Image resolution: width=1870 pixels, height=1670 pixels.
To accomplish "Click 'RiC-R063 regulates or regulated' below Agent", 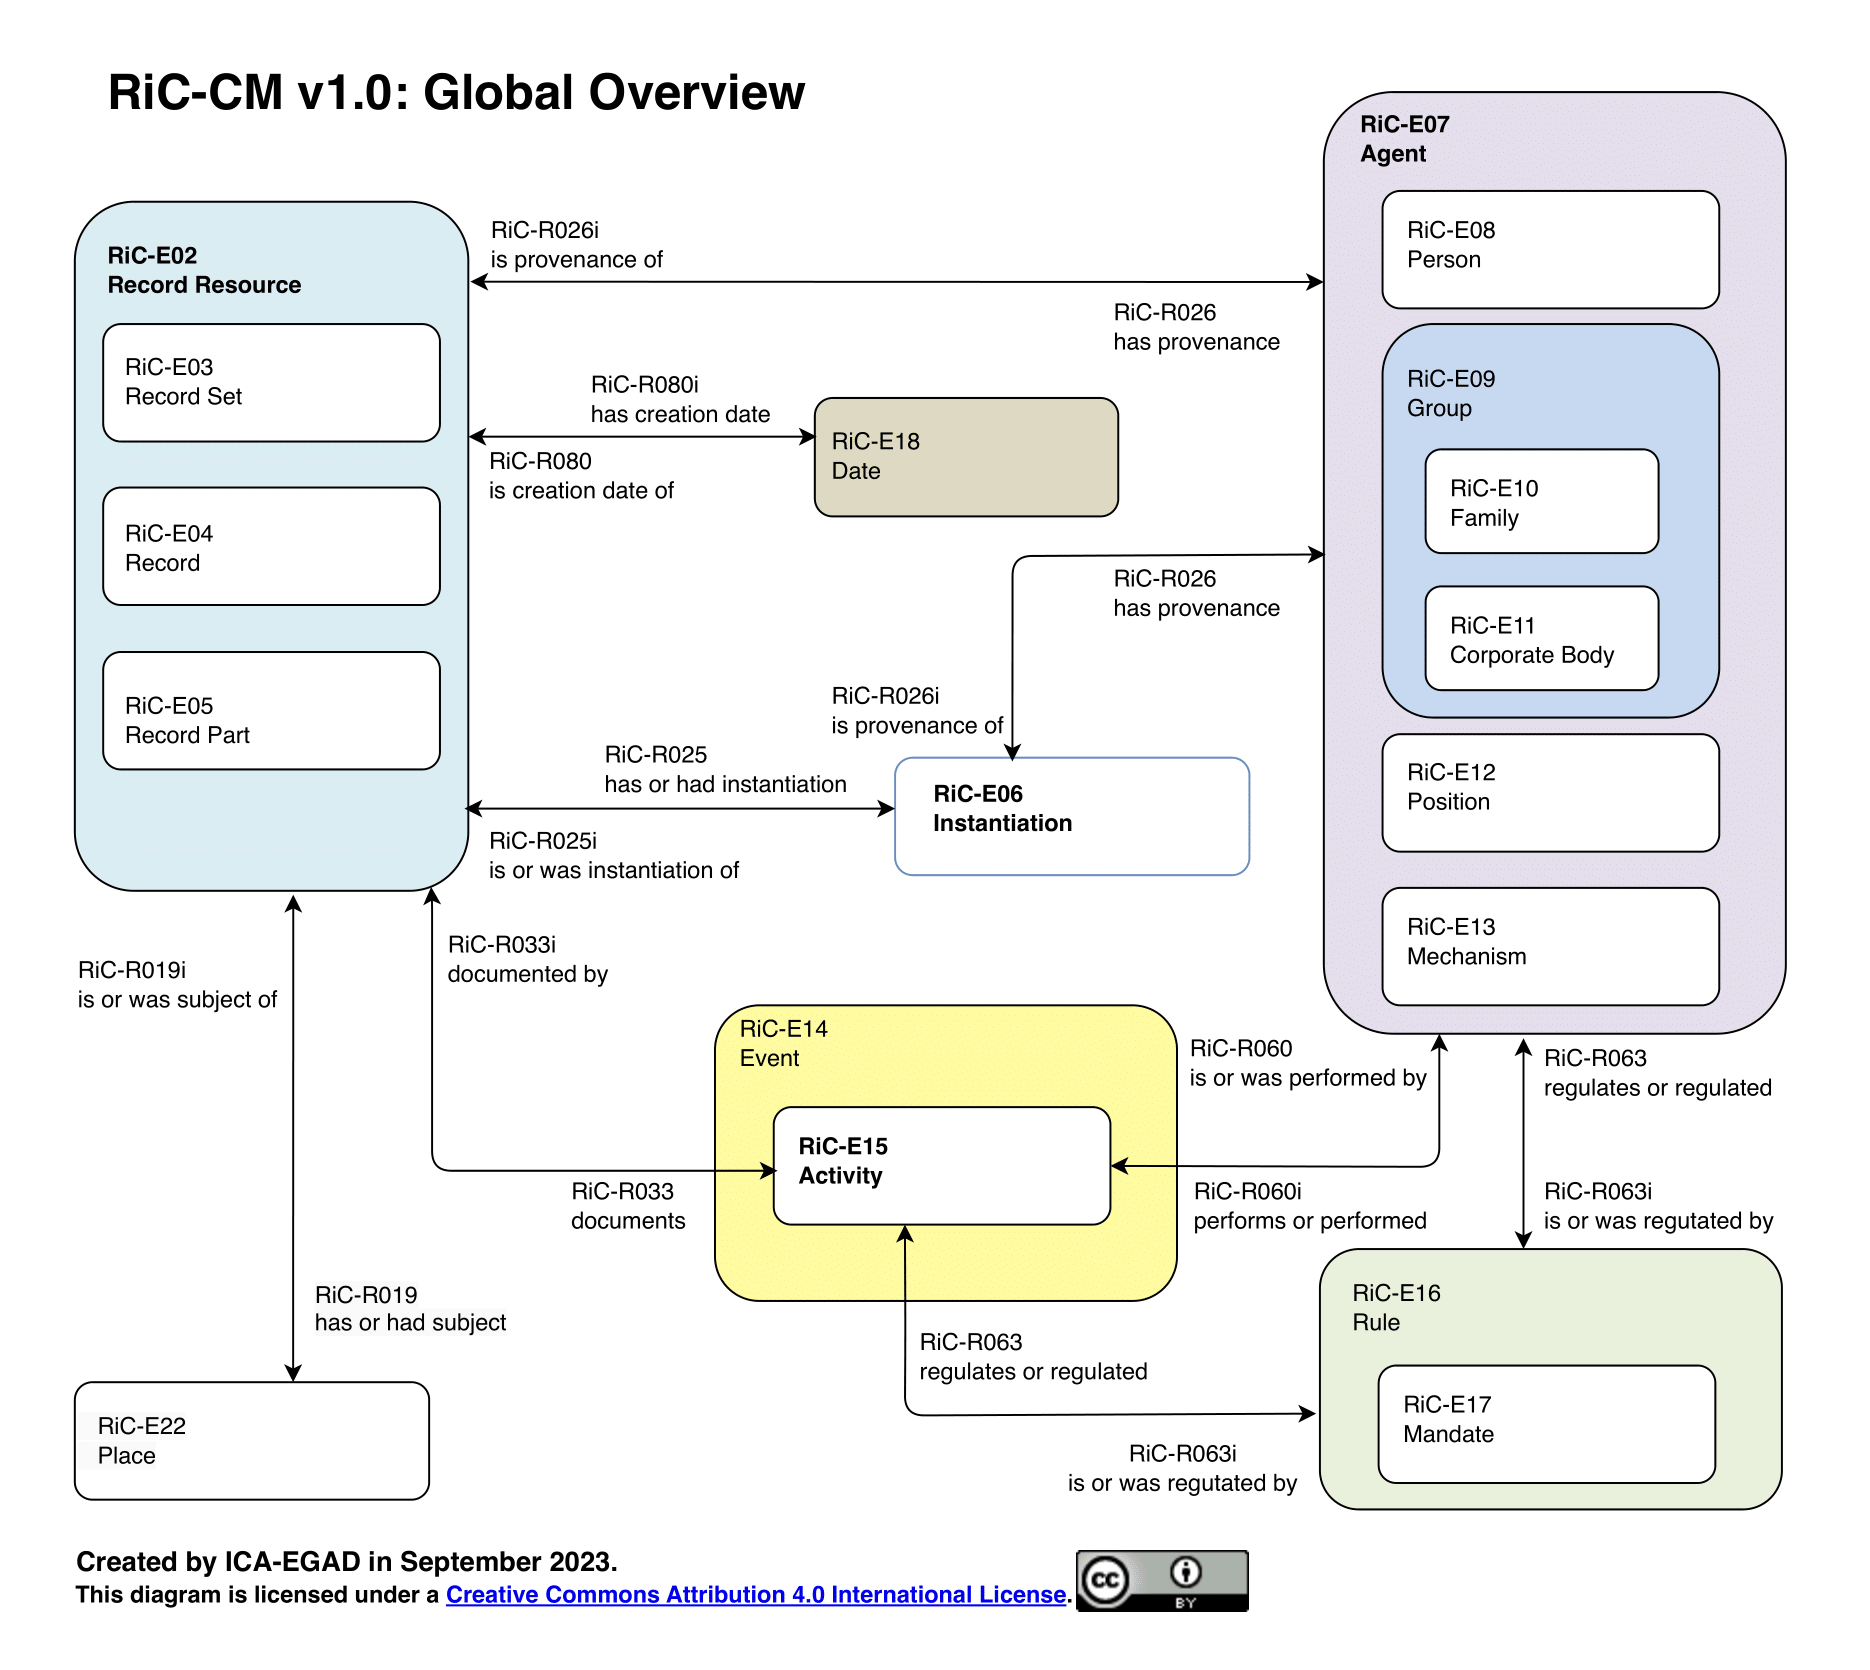I will (1657, 1073).
